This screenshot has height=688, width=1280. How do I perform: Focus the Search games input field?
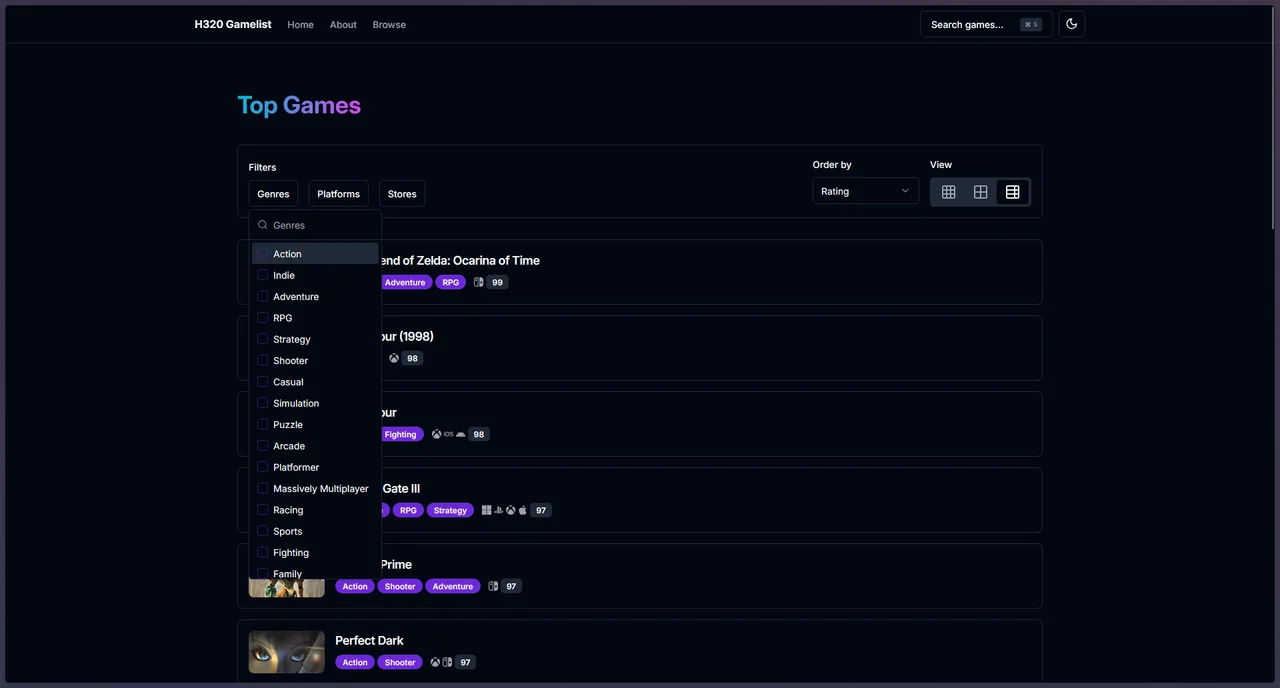tap(986, 24)
